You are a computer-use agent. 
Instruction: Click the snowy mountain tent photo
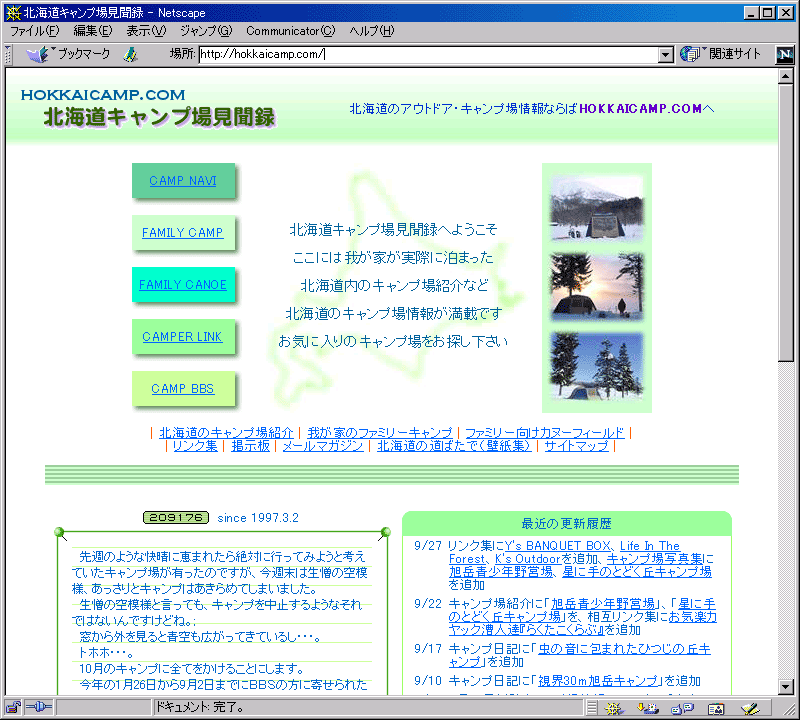596,208
